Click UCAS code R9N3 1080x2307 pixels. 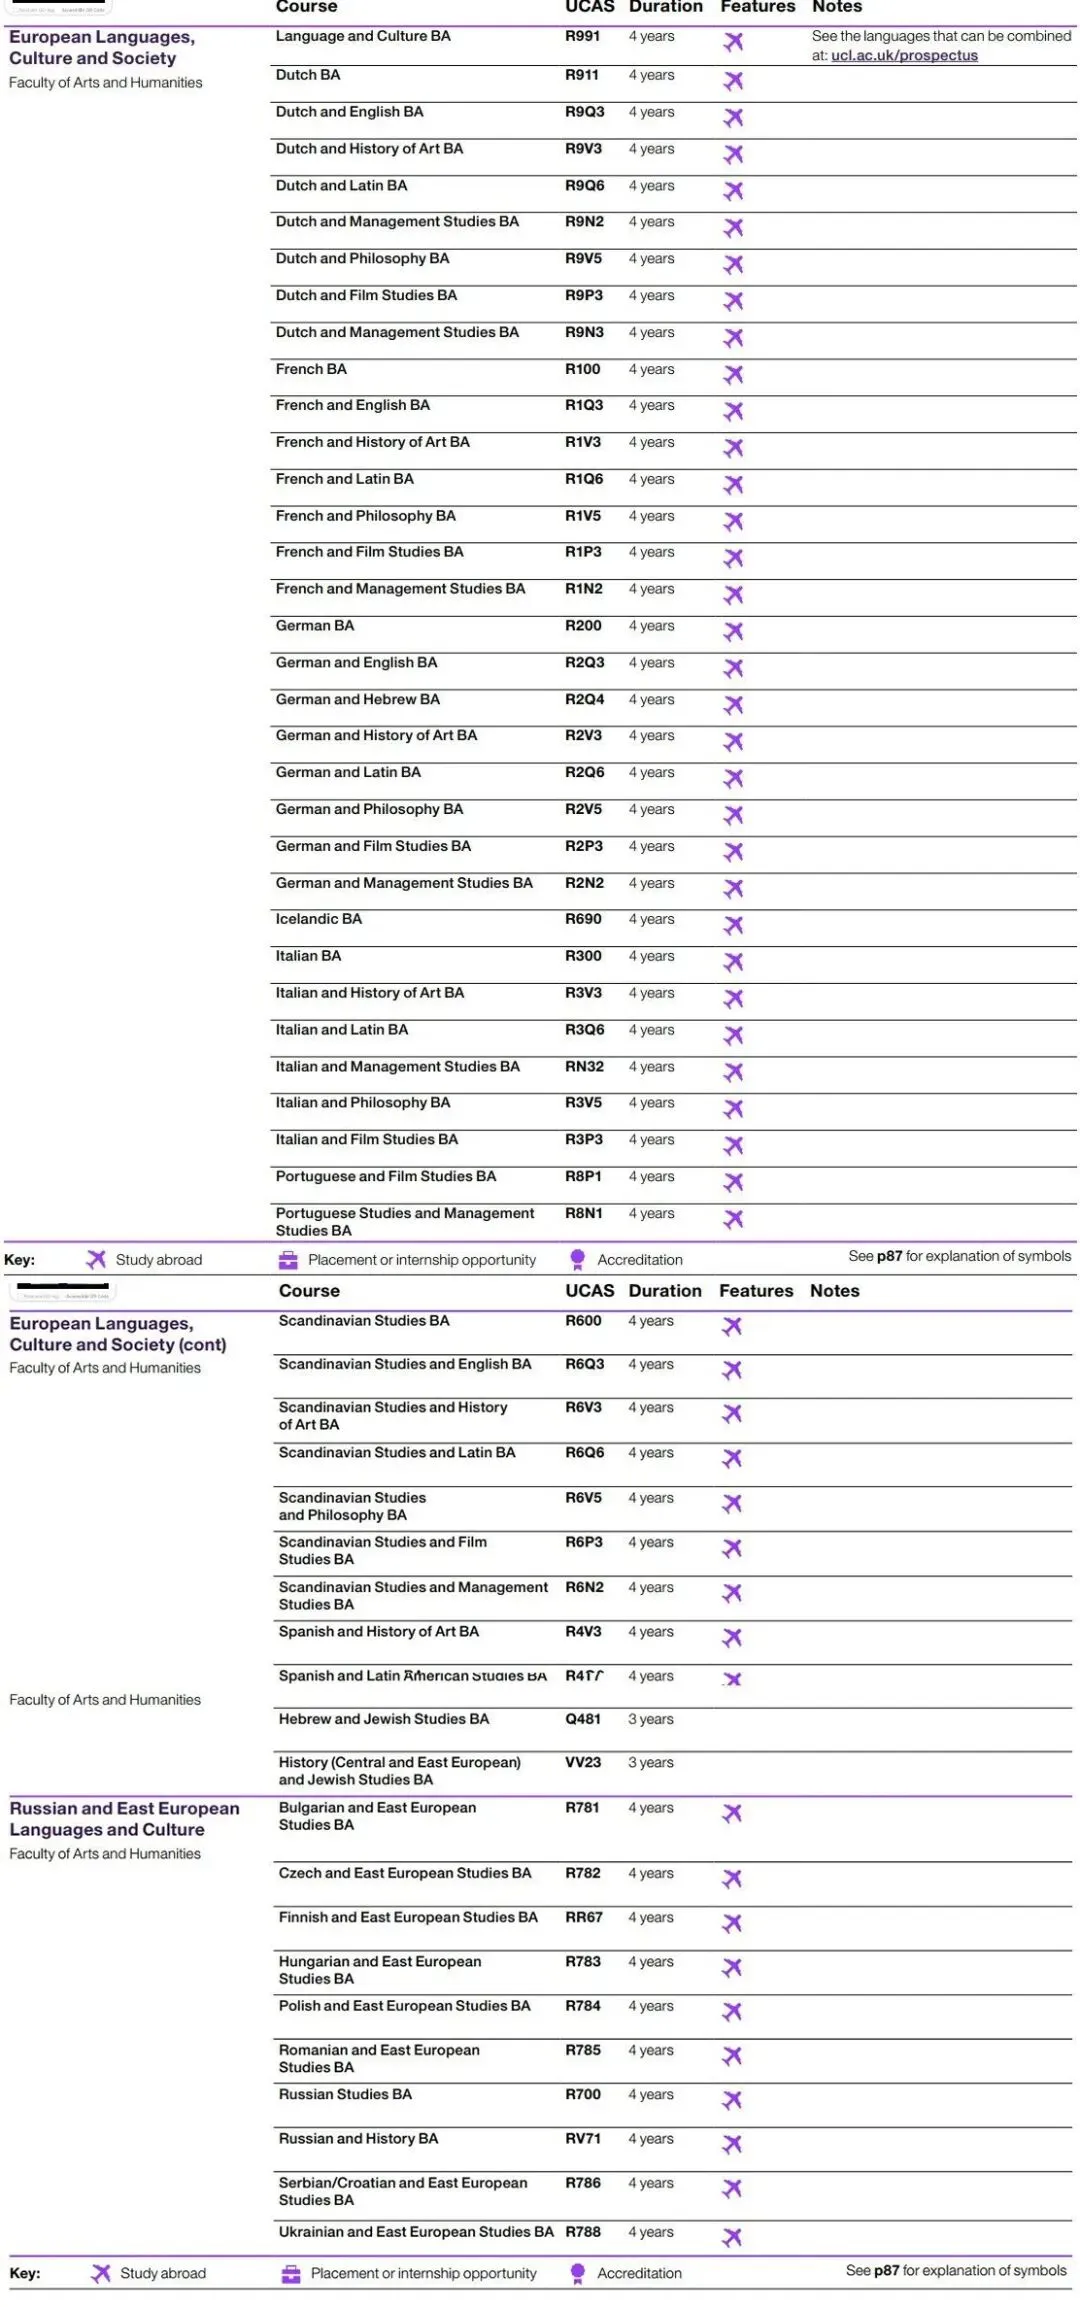tap(584, 333)
